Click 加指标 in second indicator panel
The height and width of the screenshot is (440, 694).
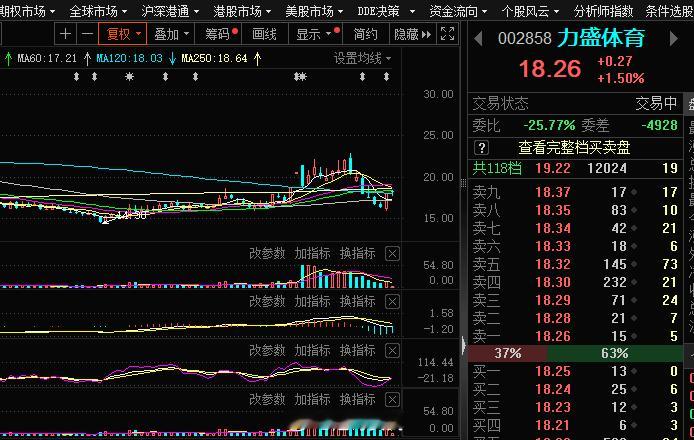click(312, 302)
